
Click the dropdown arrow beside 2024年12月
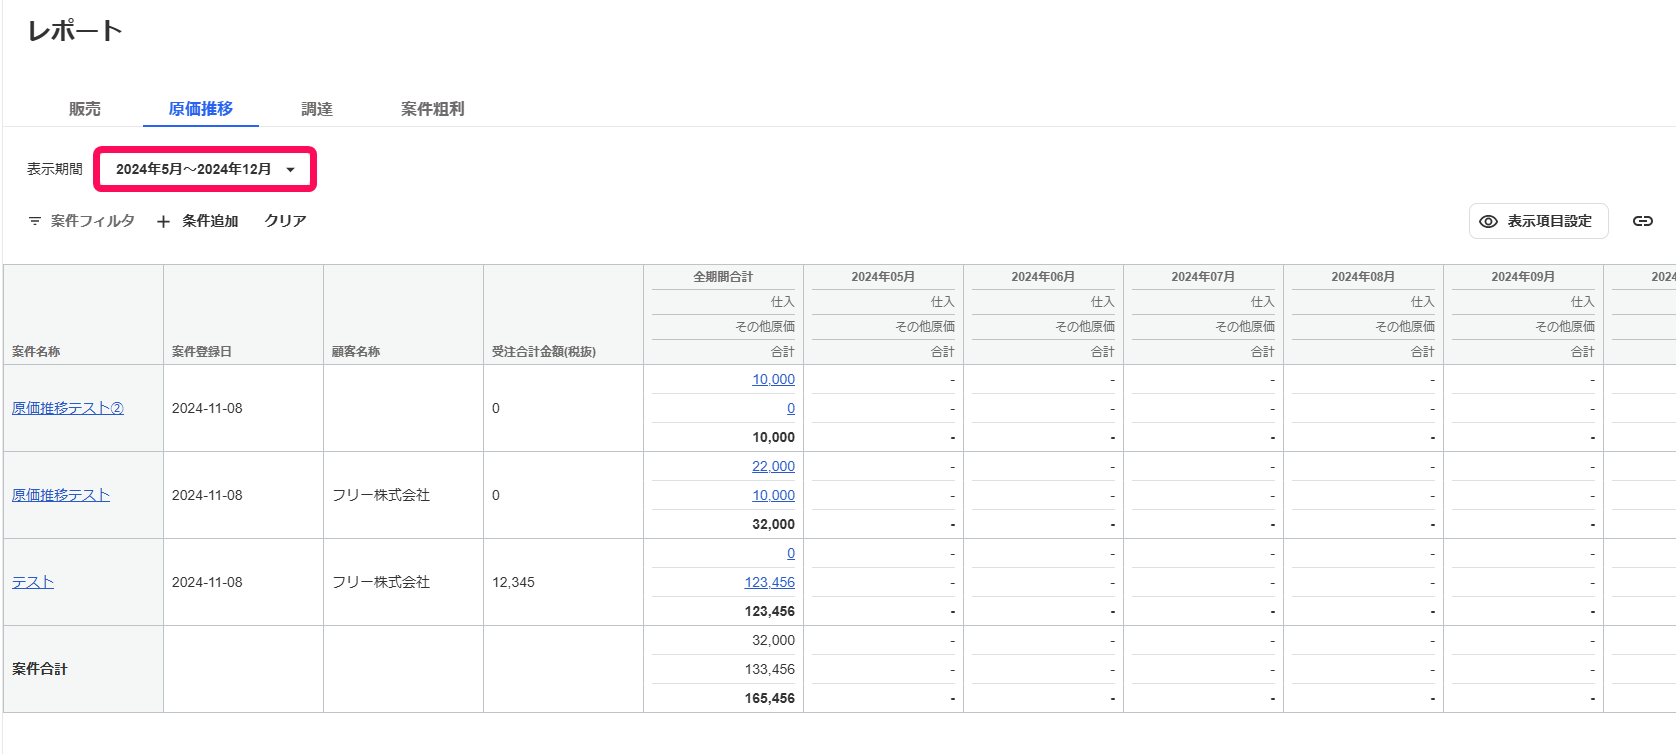pos(291,170)
